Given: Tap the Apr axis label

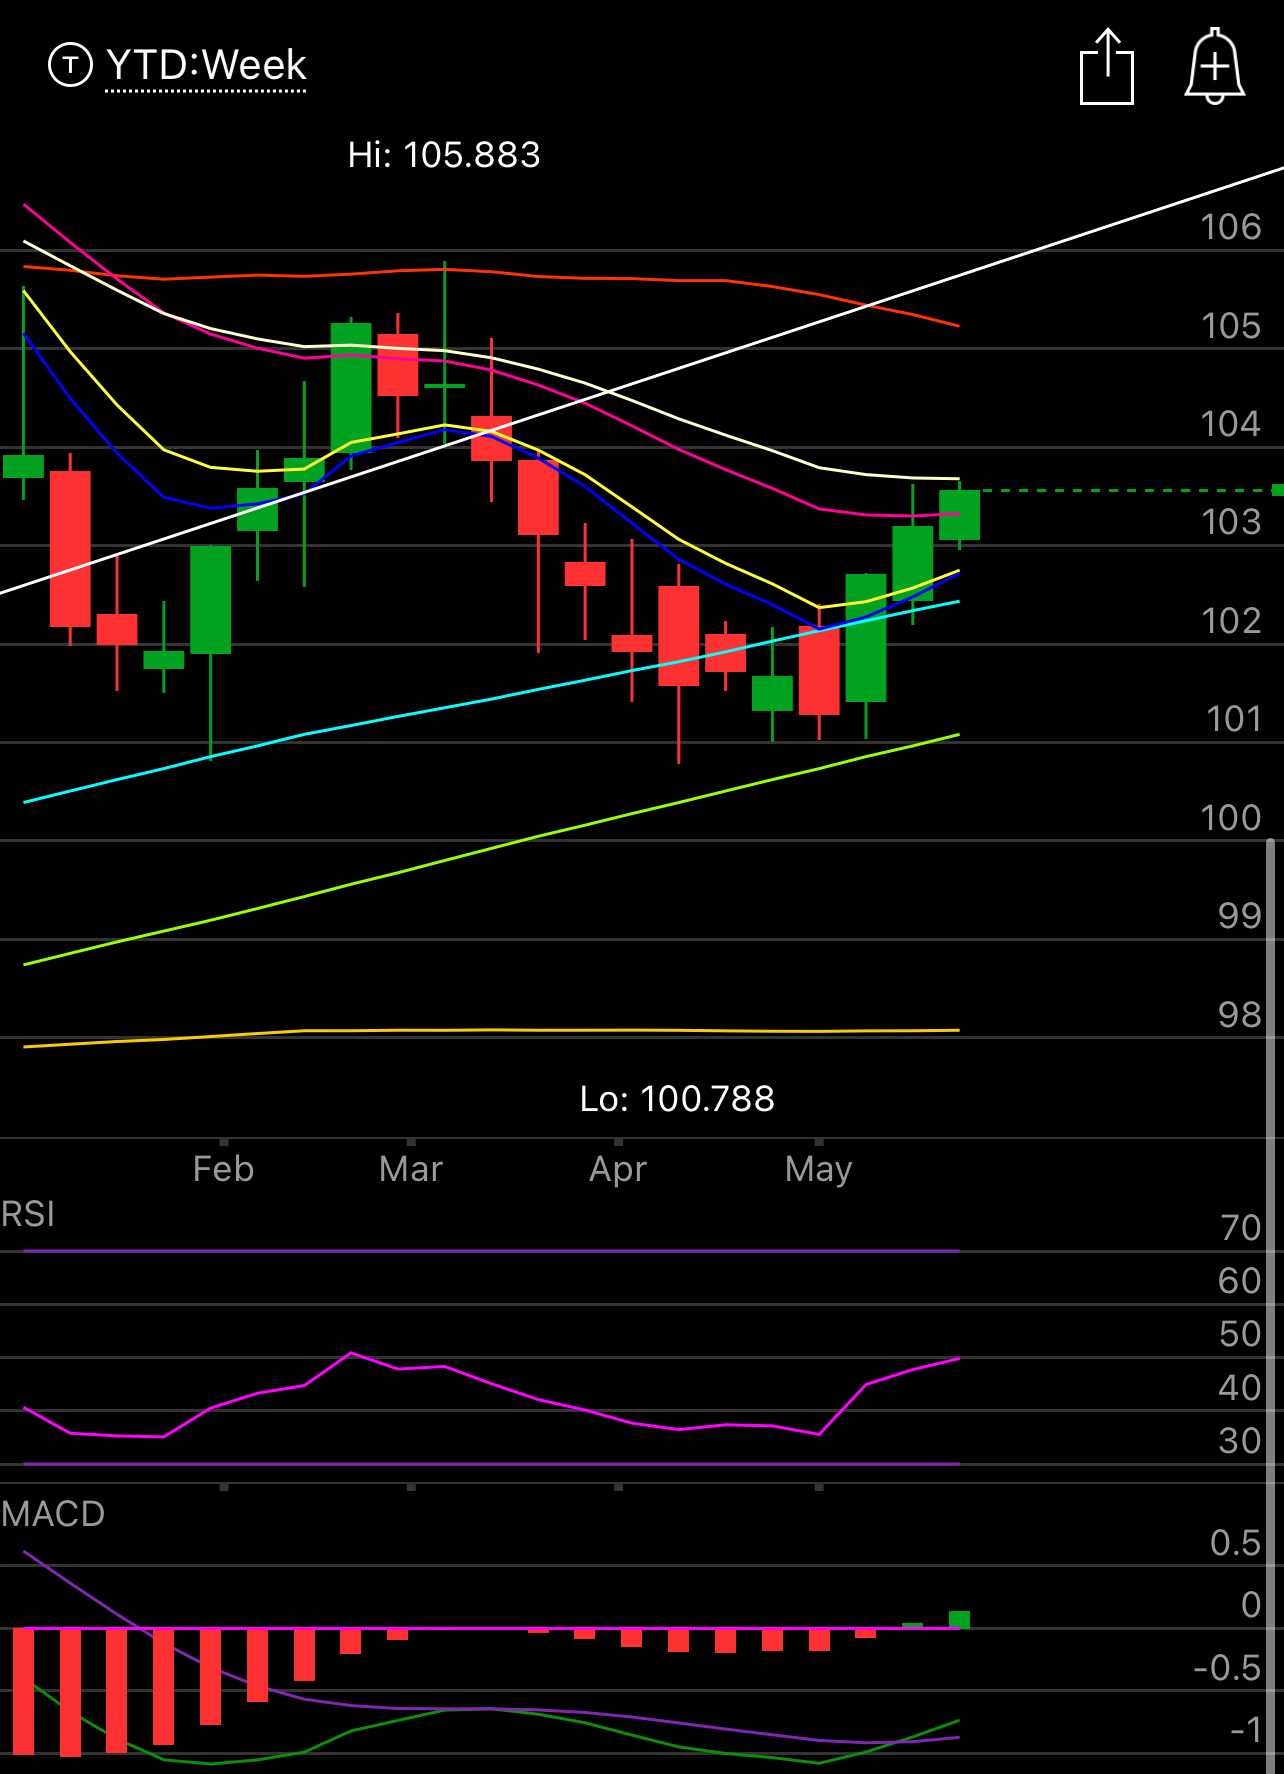Looking at the screenshot, I should click(618, 1169).
